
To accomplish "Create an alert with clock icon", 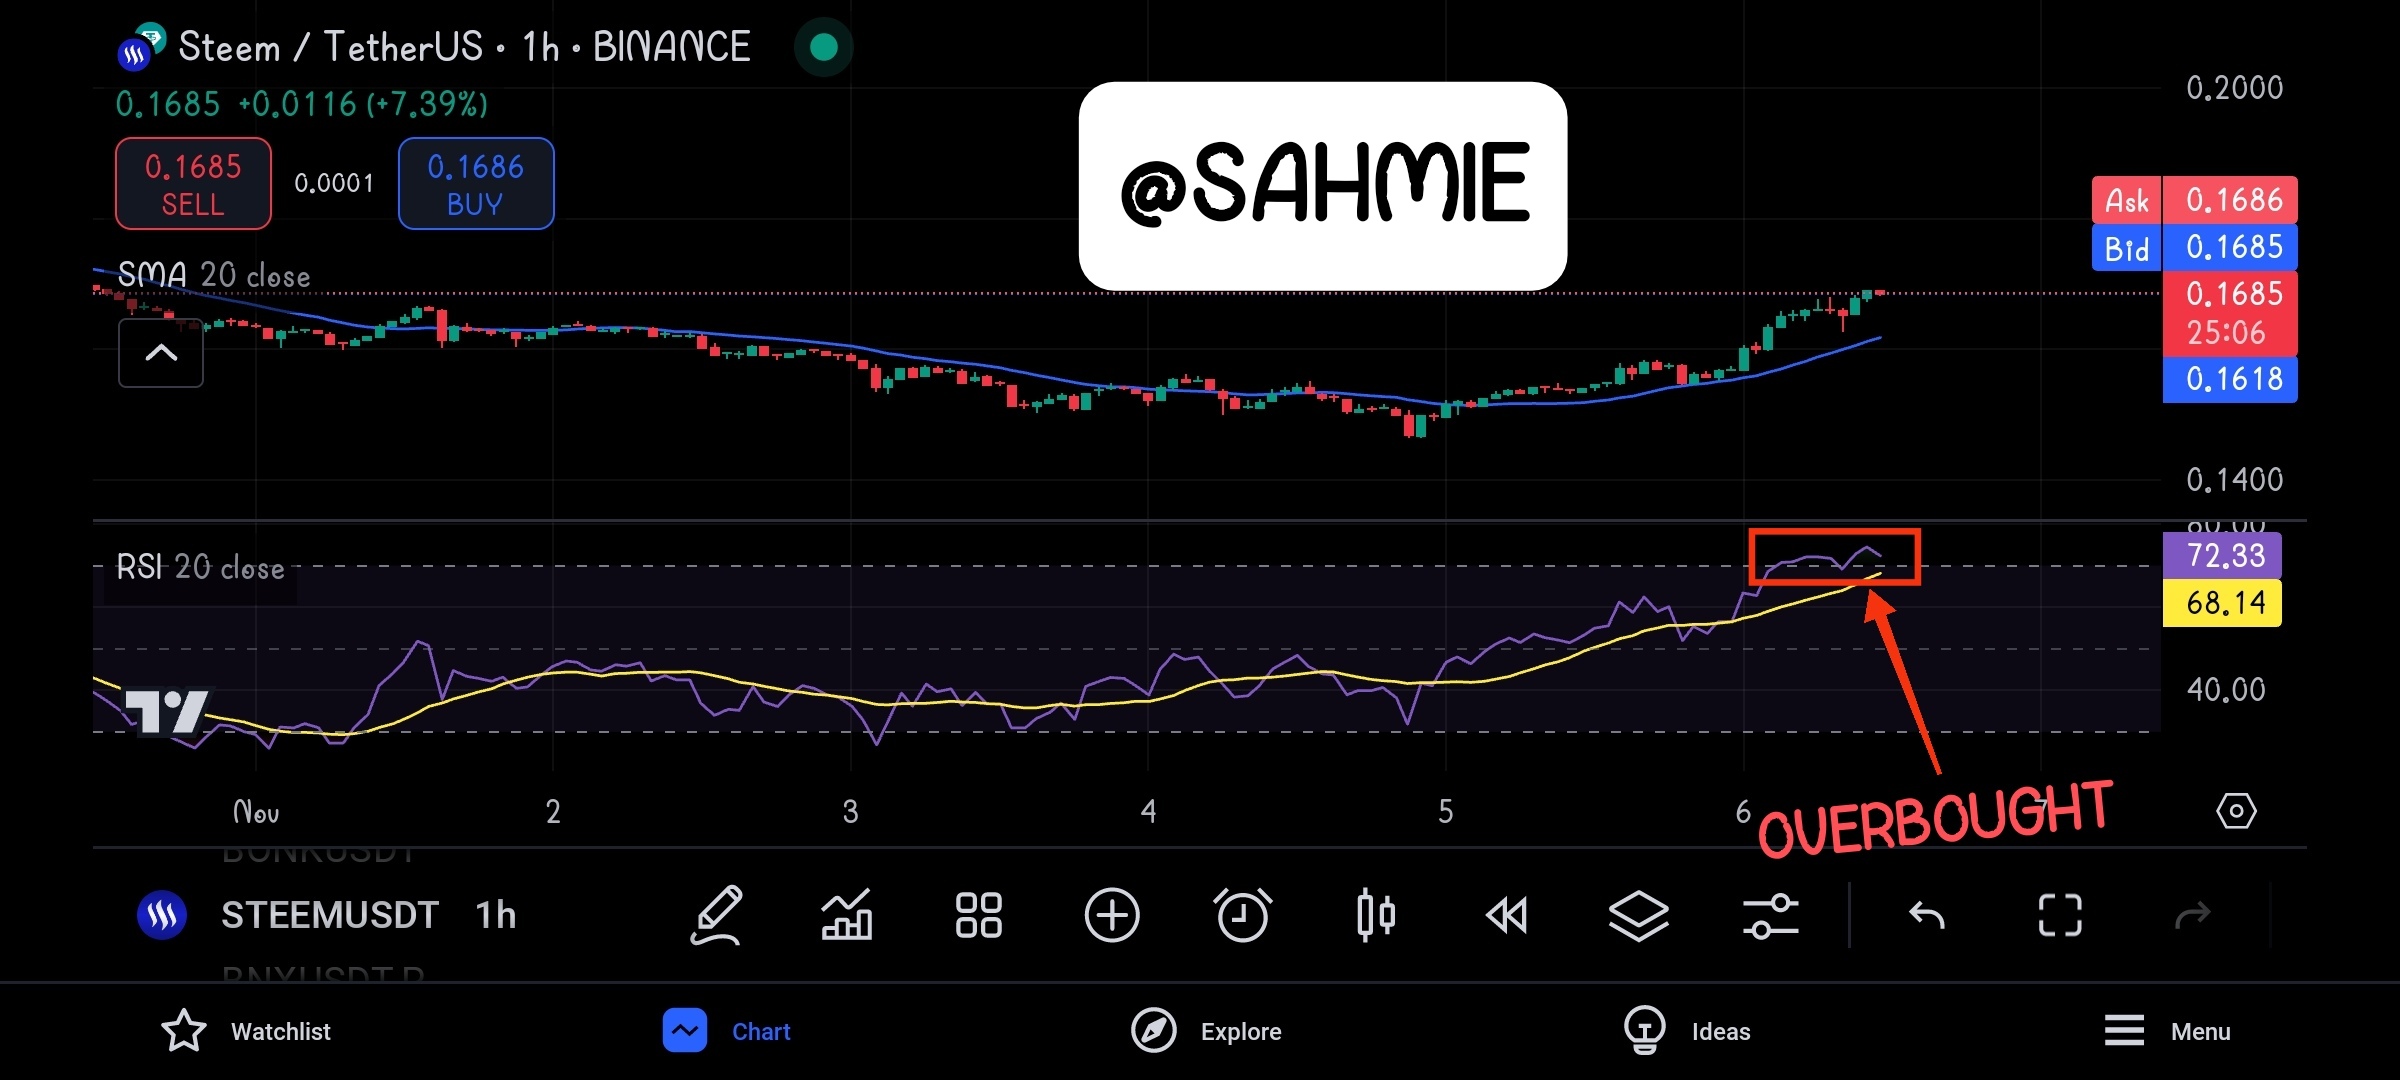I will [x=1243, y=915].
